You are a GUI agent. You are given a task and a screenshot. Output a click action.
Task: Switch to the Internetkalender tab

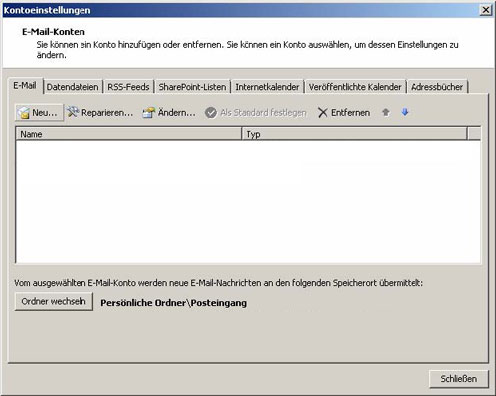(x=267, y=87)
